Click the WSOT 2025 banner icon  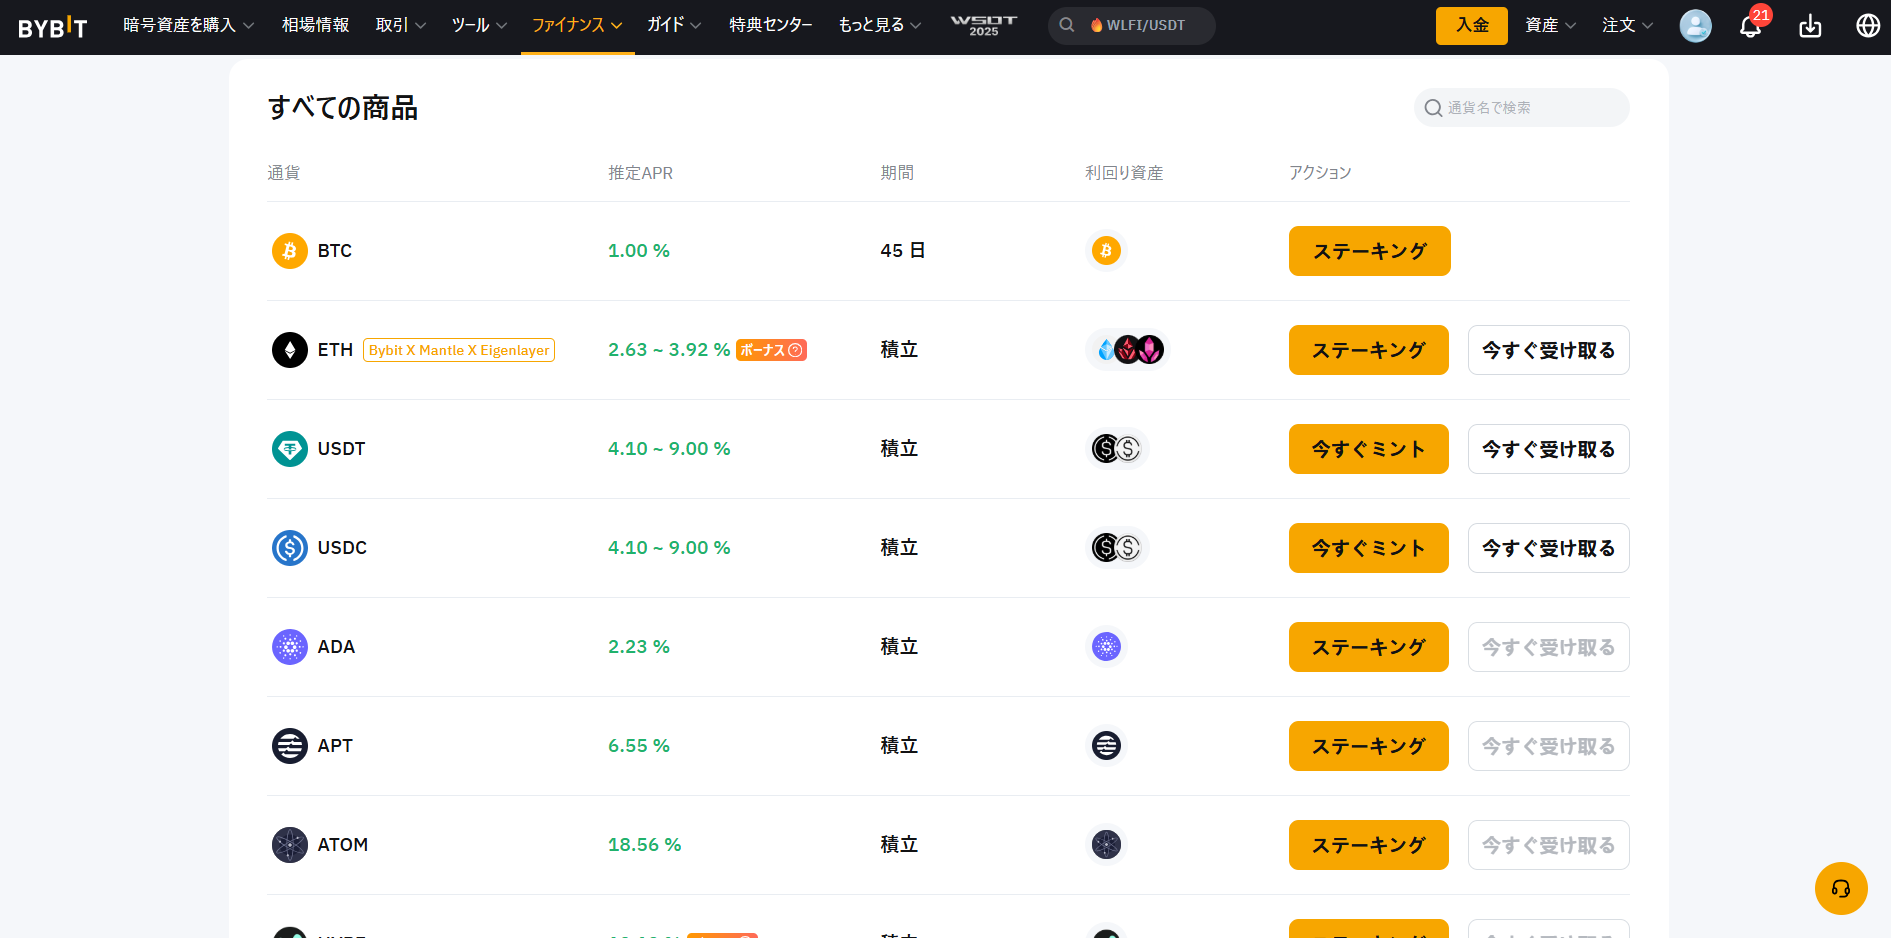point(983,25)
